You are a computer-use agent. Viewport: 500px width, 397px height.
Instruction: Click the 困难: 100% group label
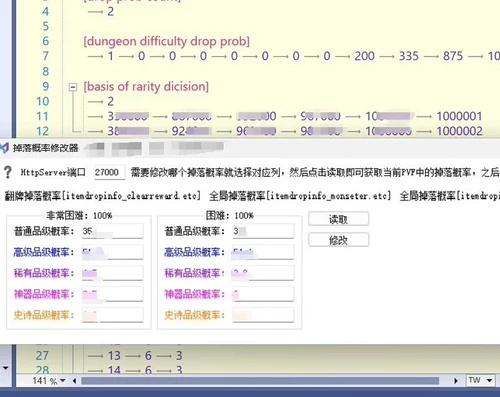pos(230,216)
